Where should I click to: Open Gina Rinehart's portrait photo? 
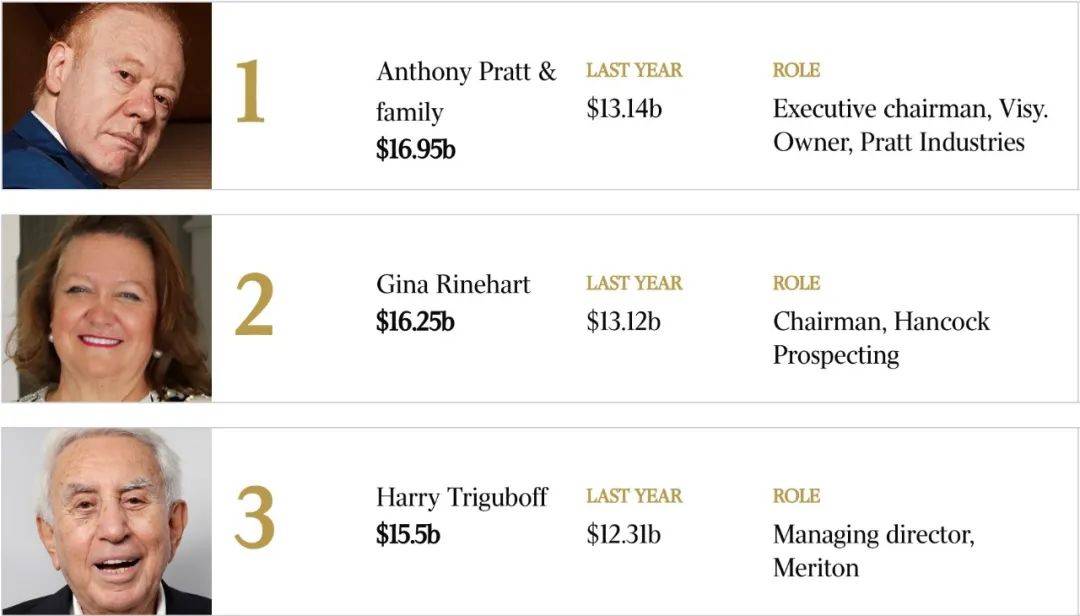pyautogui.click(x=107, y=309)
